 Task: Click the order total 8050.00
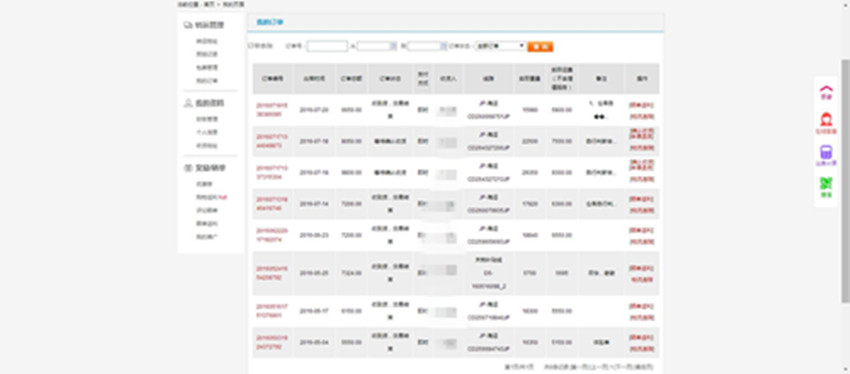click(x=351, y=141)
